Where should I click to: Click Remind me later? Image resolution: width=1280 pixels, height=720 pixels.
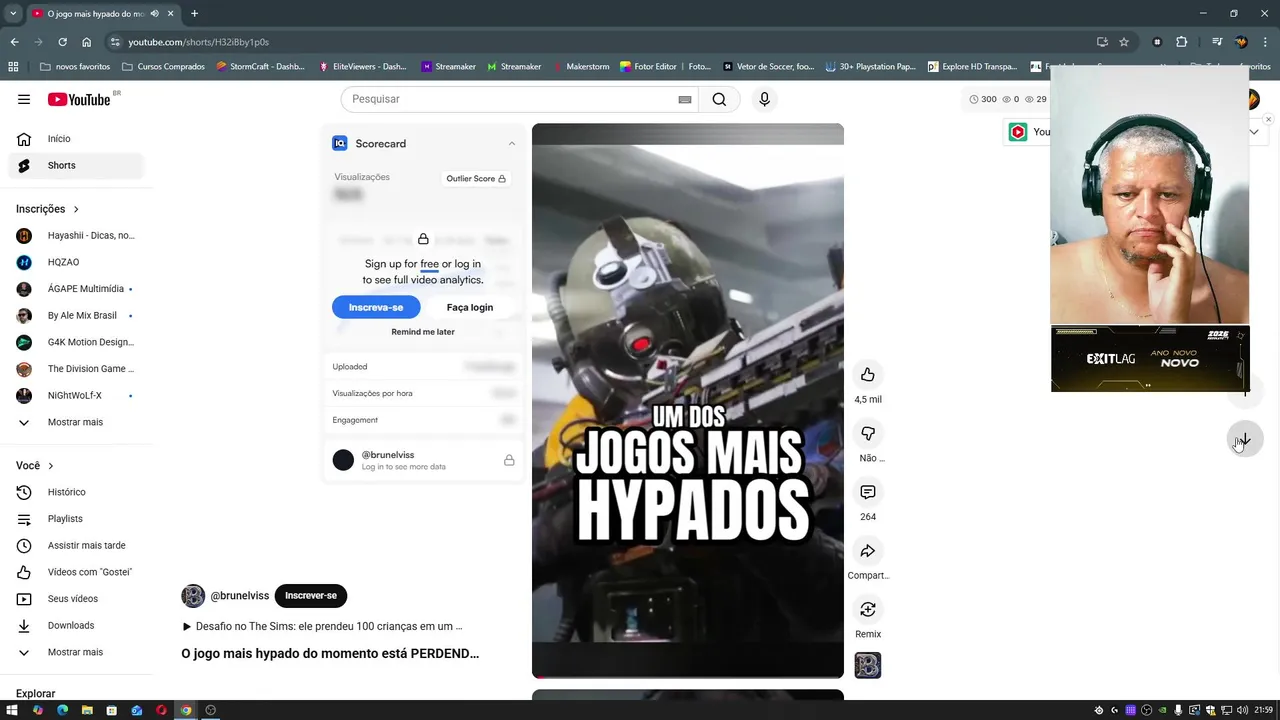pos(423,332)
